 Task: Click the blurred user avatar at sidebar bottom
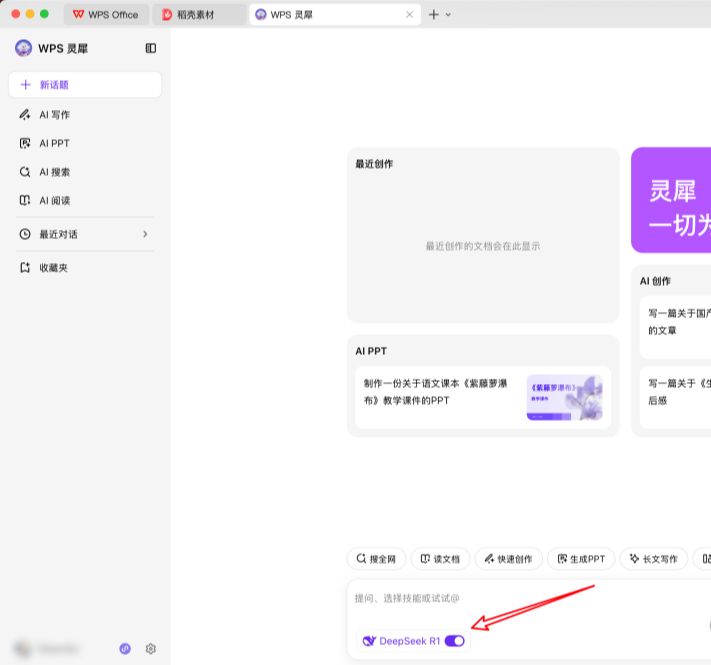(22, 649)
